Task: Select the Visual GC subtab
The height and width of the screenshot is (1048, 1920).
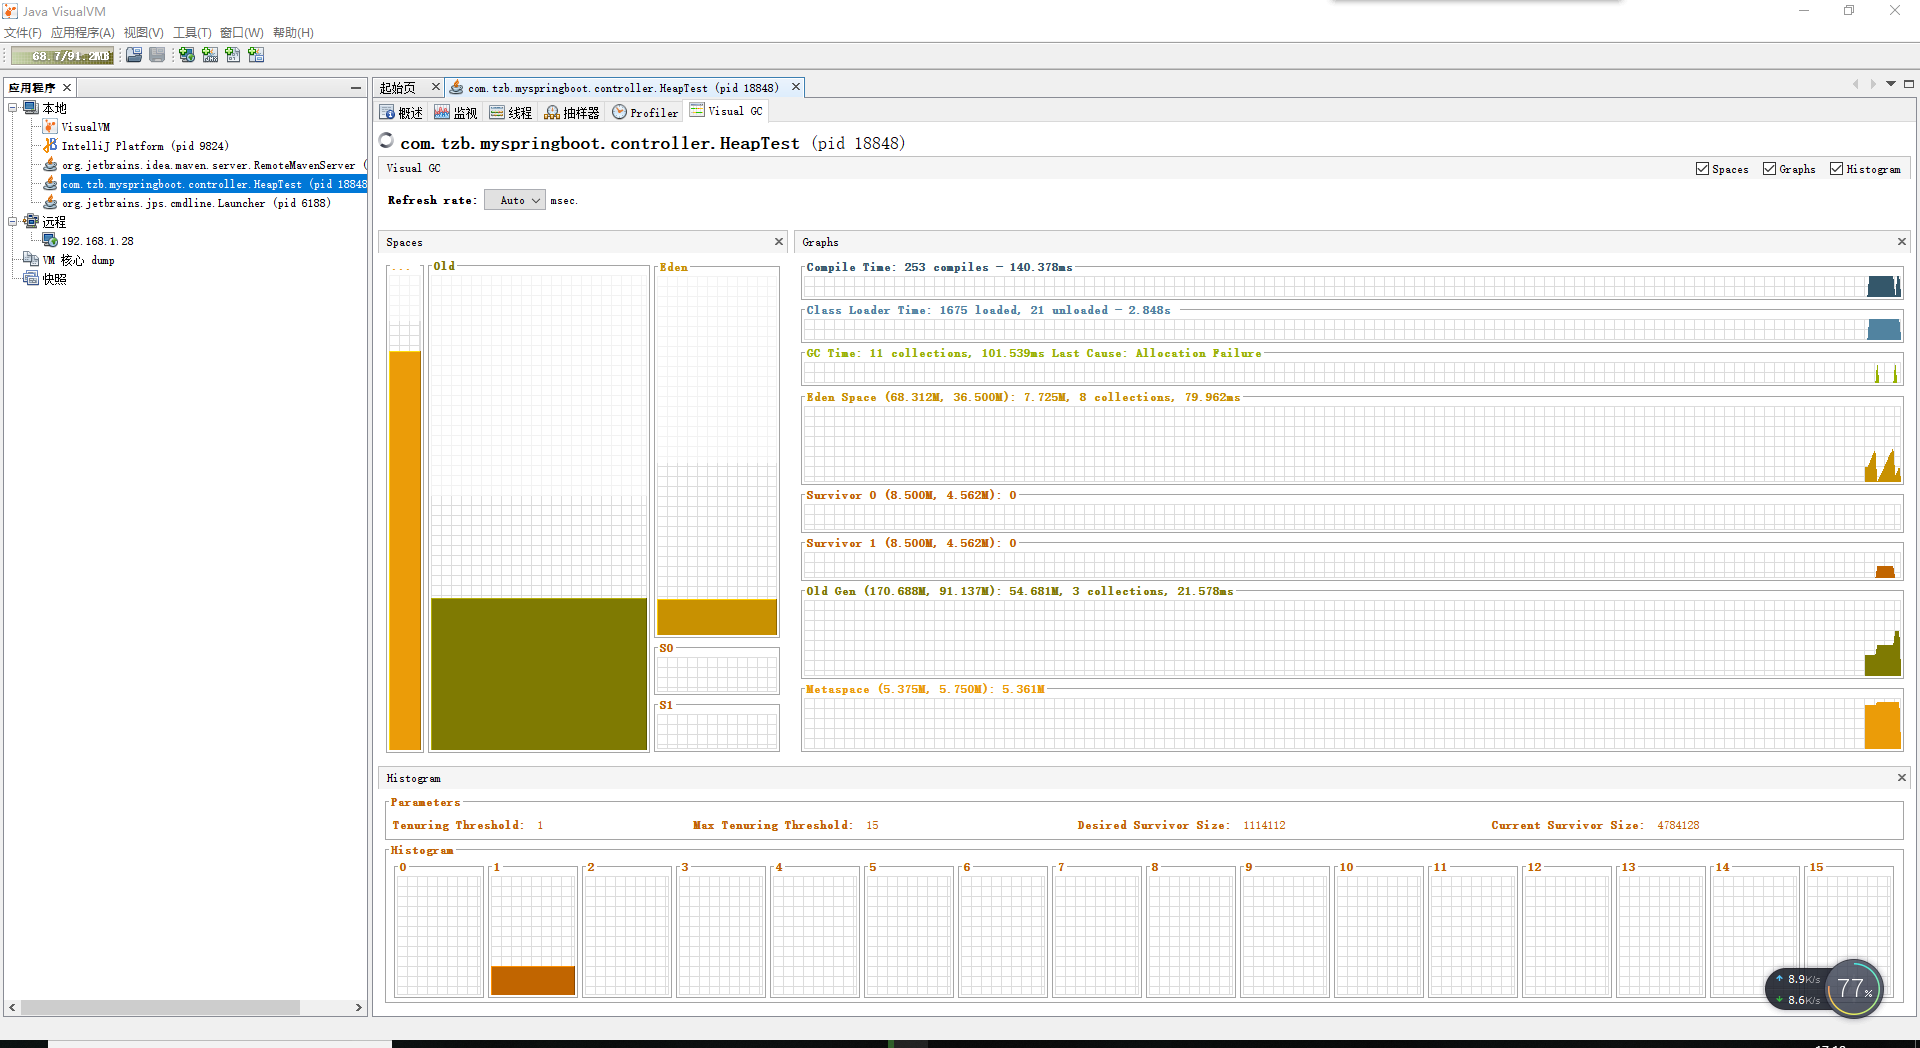Action: coord(727,111)
